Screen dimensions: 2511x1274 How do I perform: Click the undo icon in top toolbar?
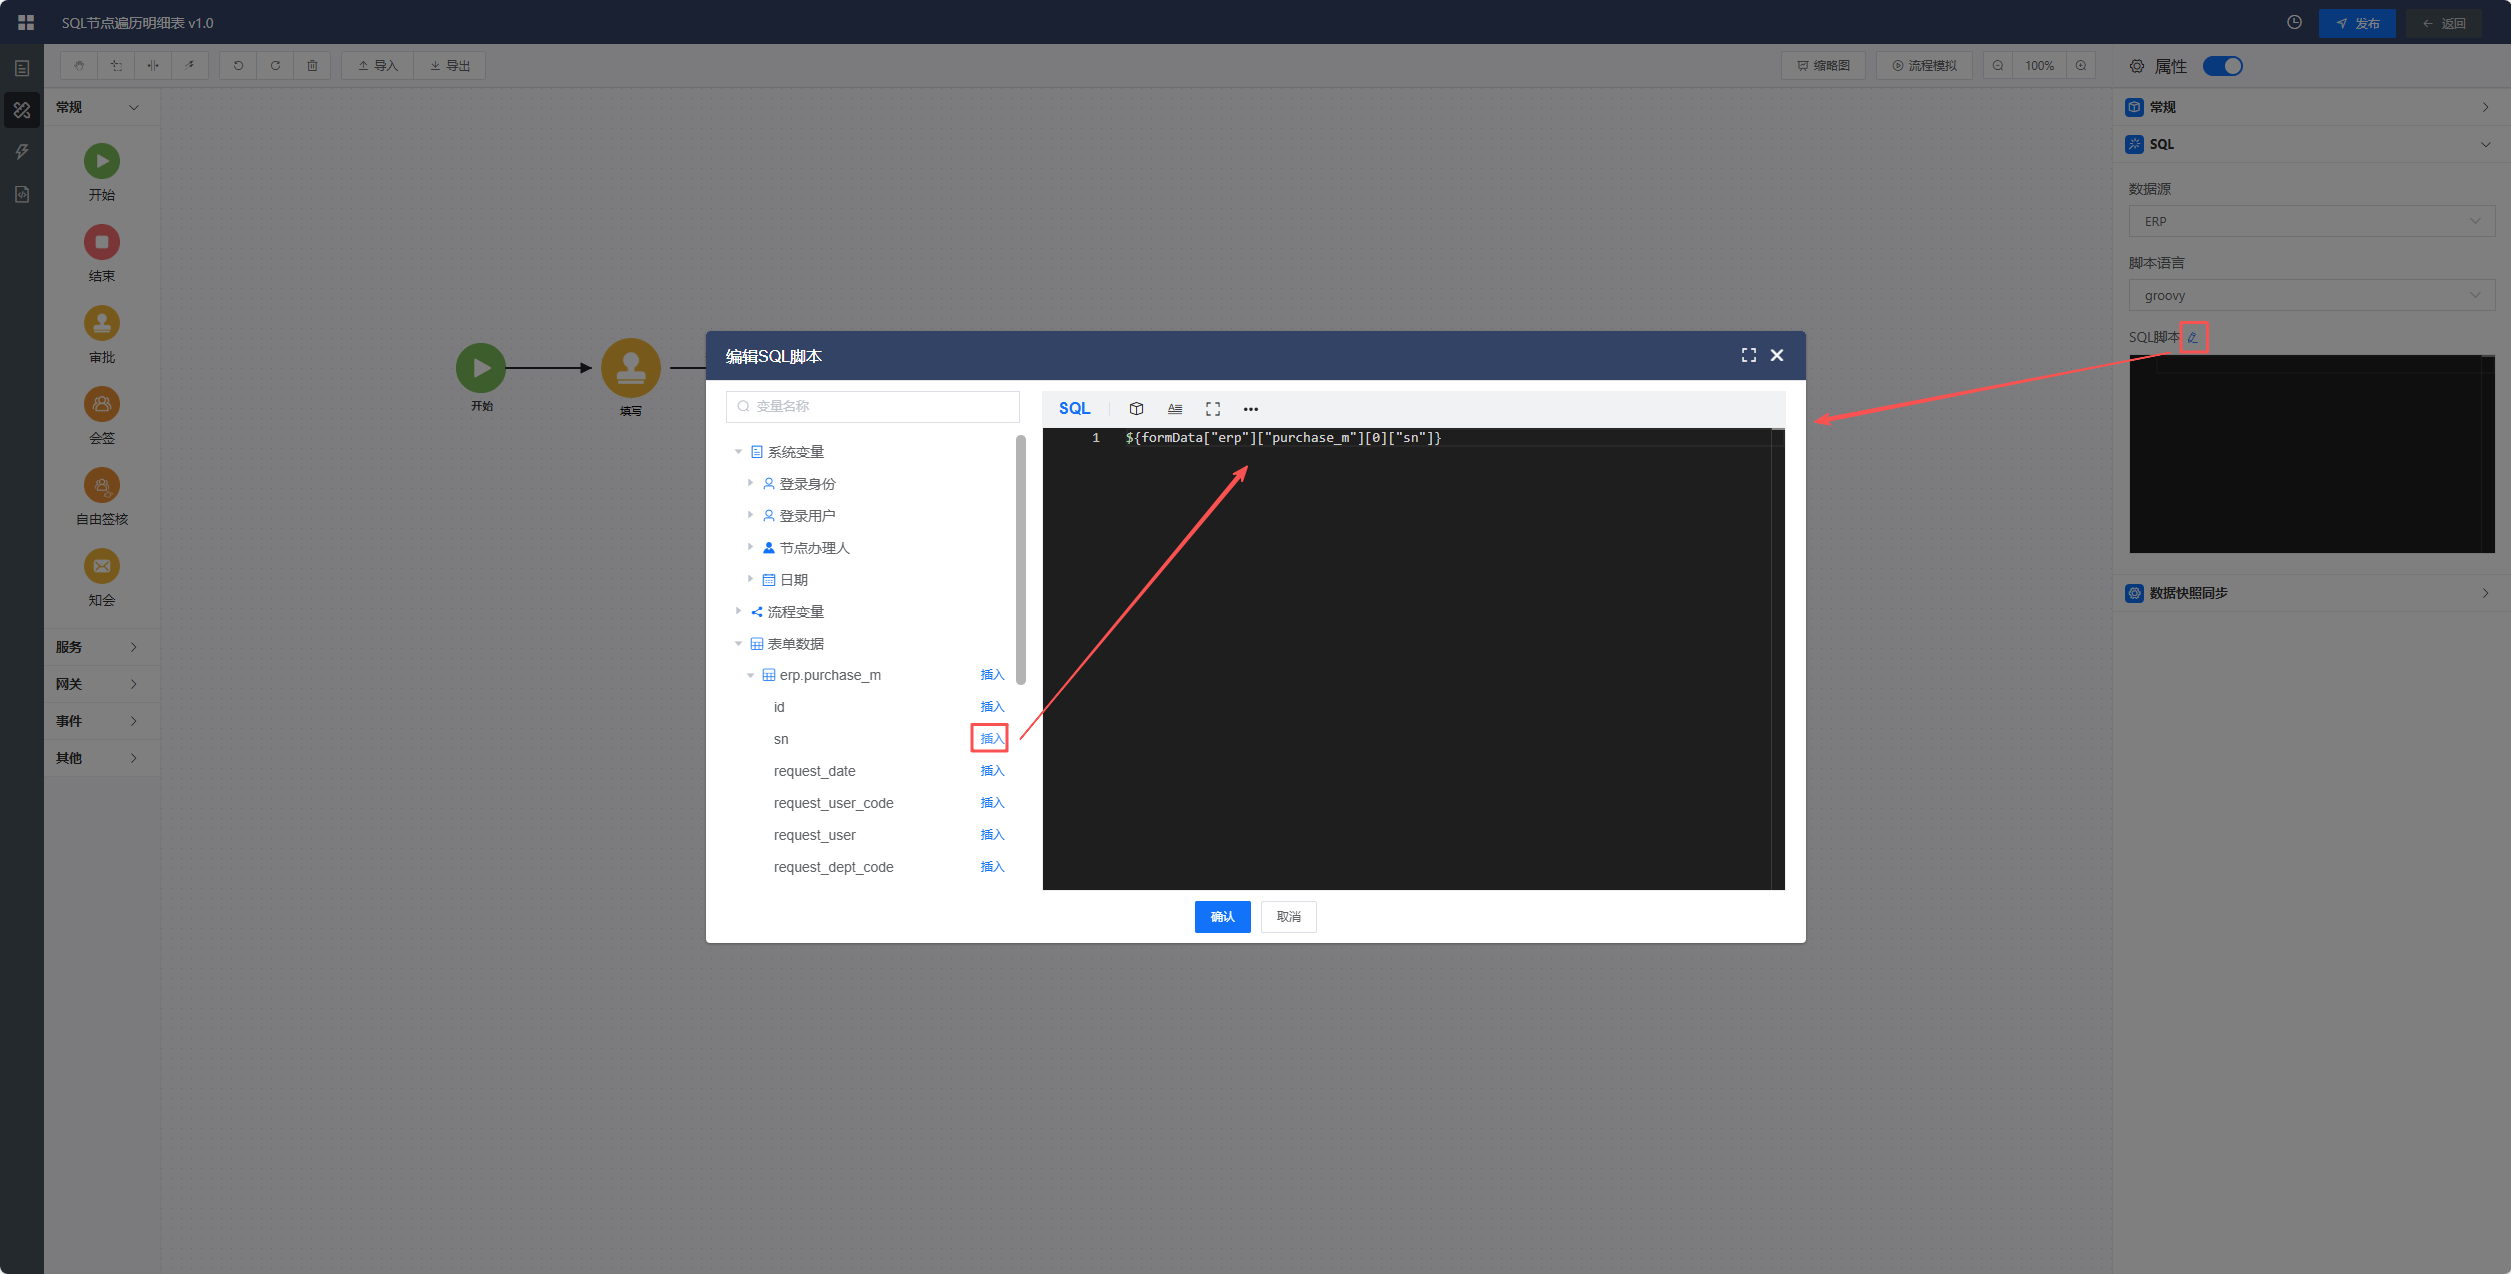click(x=238, y=66)
